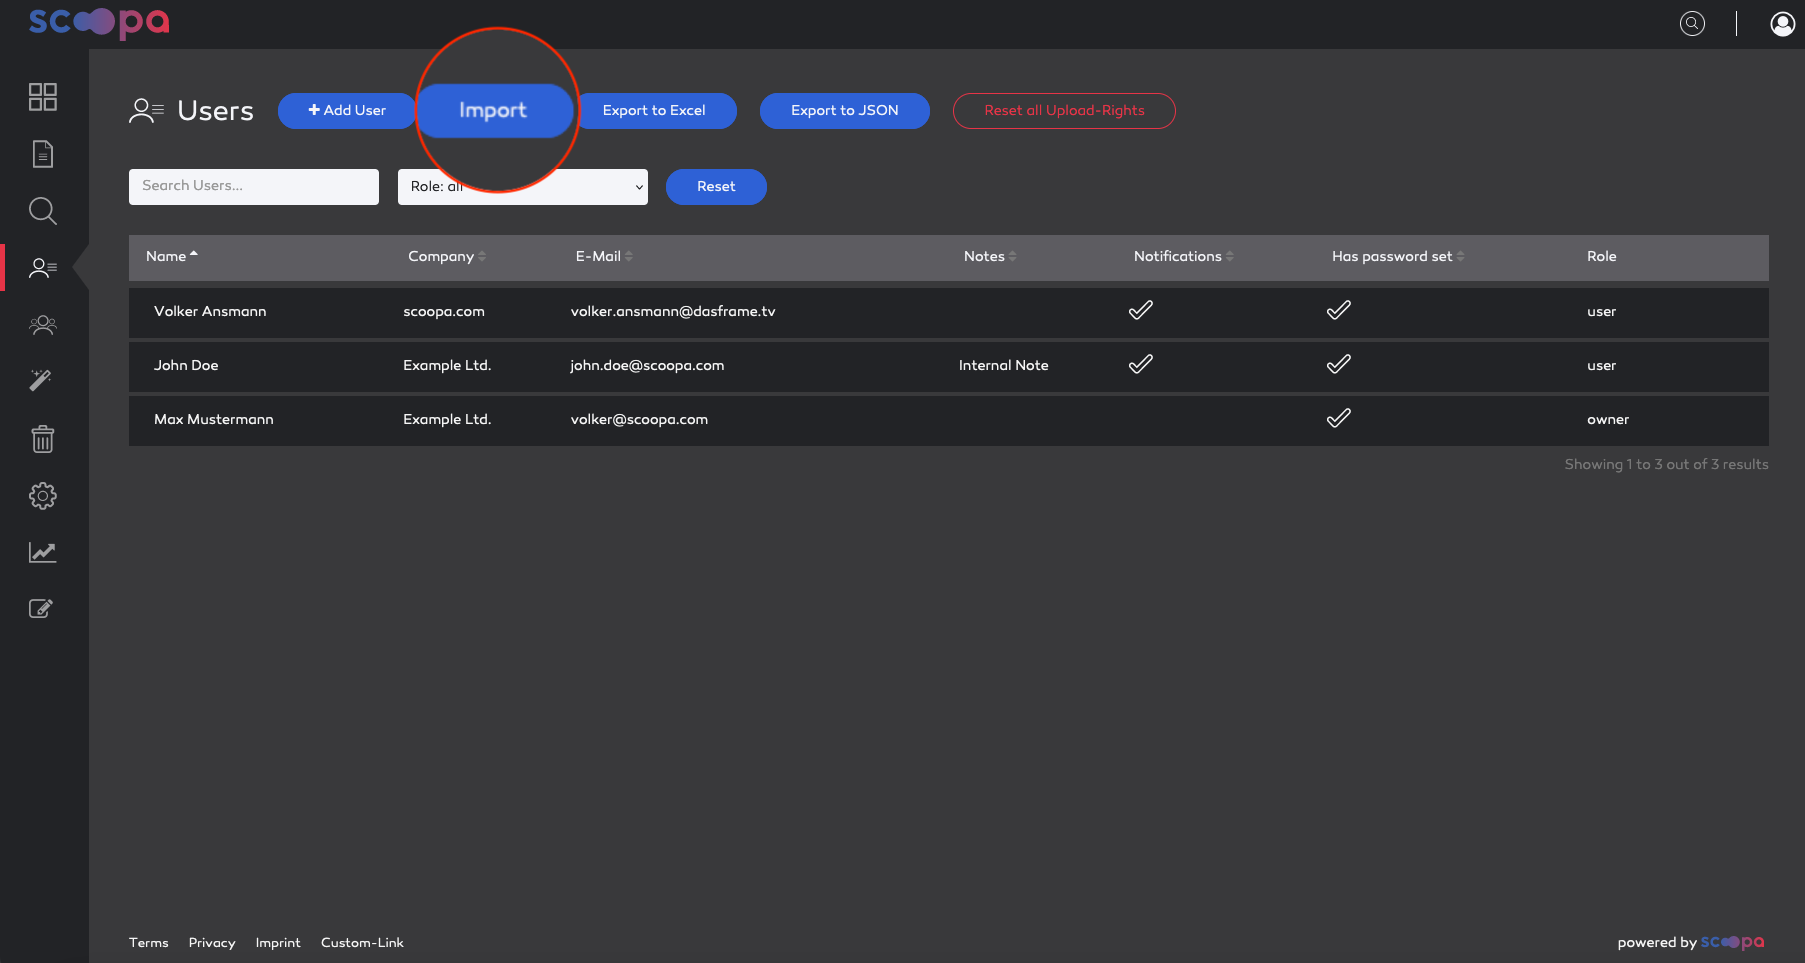Toggle notifications checkmark for Volker Ansmann

[1141, 310]
